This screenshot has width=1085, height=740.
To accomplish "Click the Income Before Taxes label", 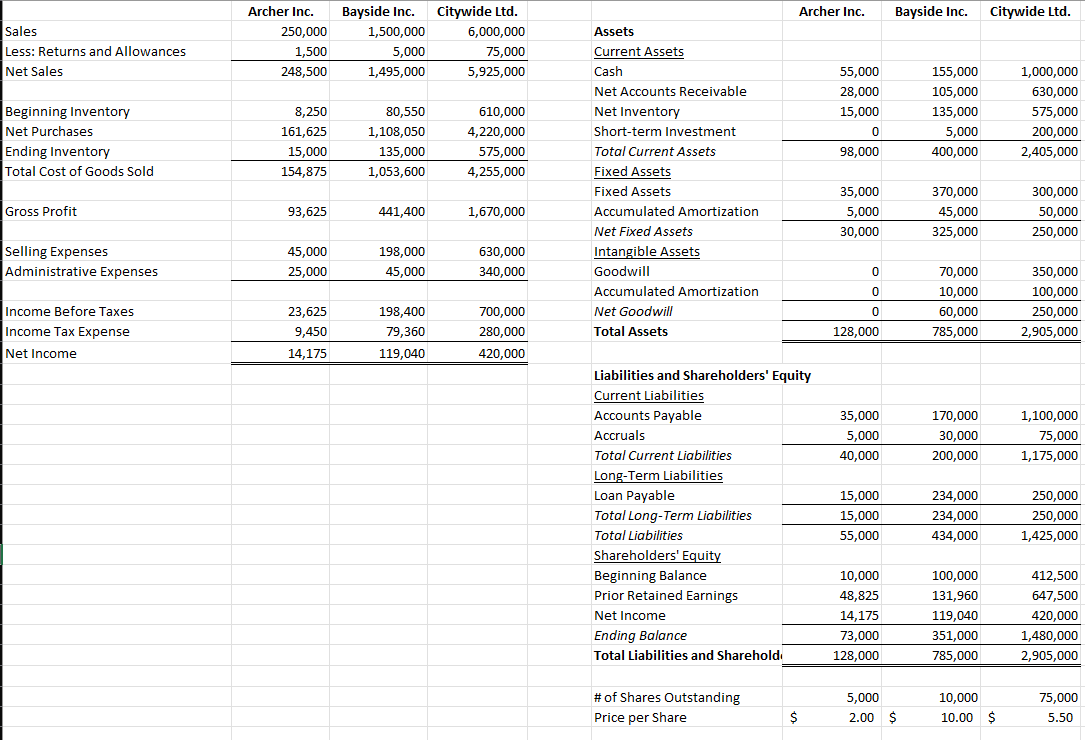I will point(69,312).
